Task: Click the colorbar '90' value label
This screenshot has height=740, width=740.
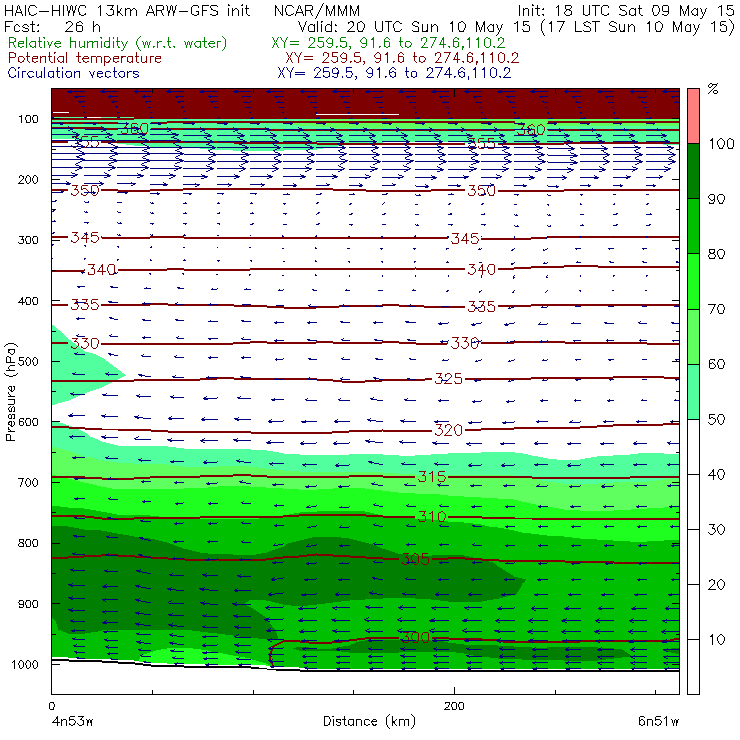Action: (x=716, y=199)
